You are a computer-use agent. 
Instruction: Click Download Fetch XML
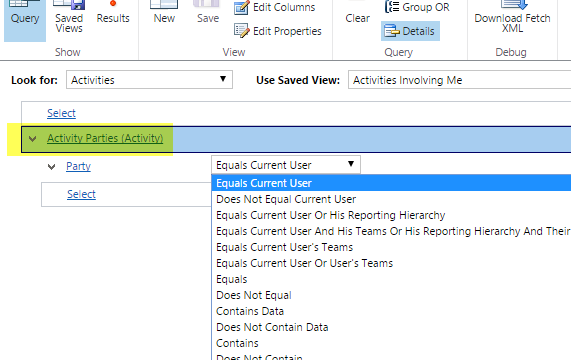tap(512, 18)
